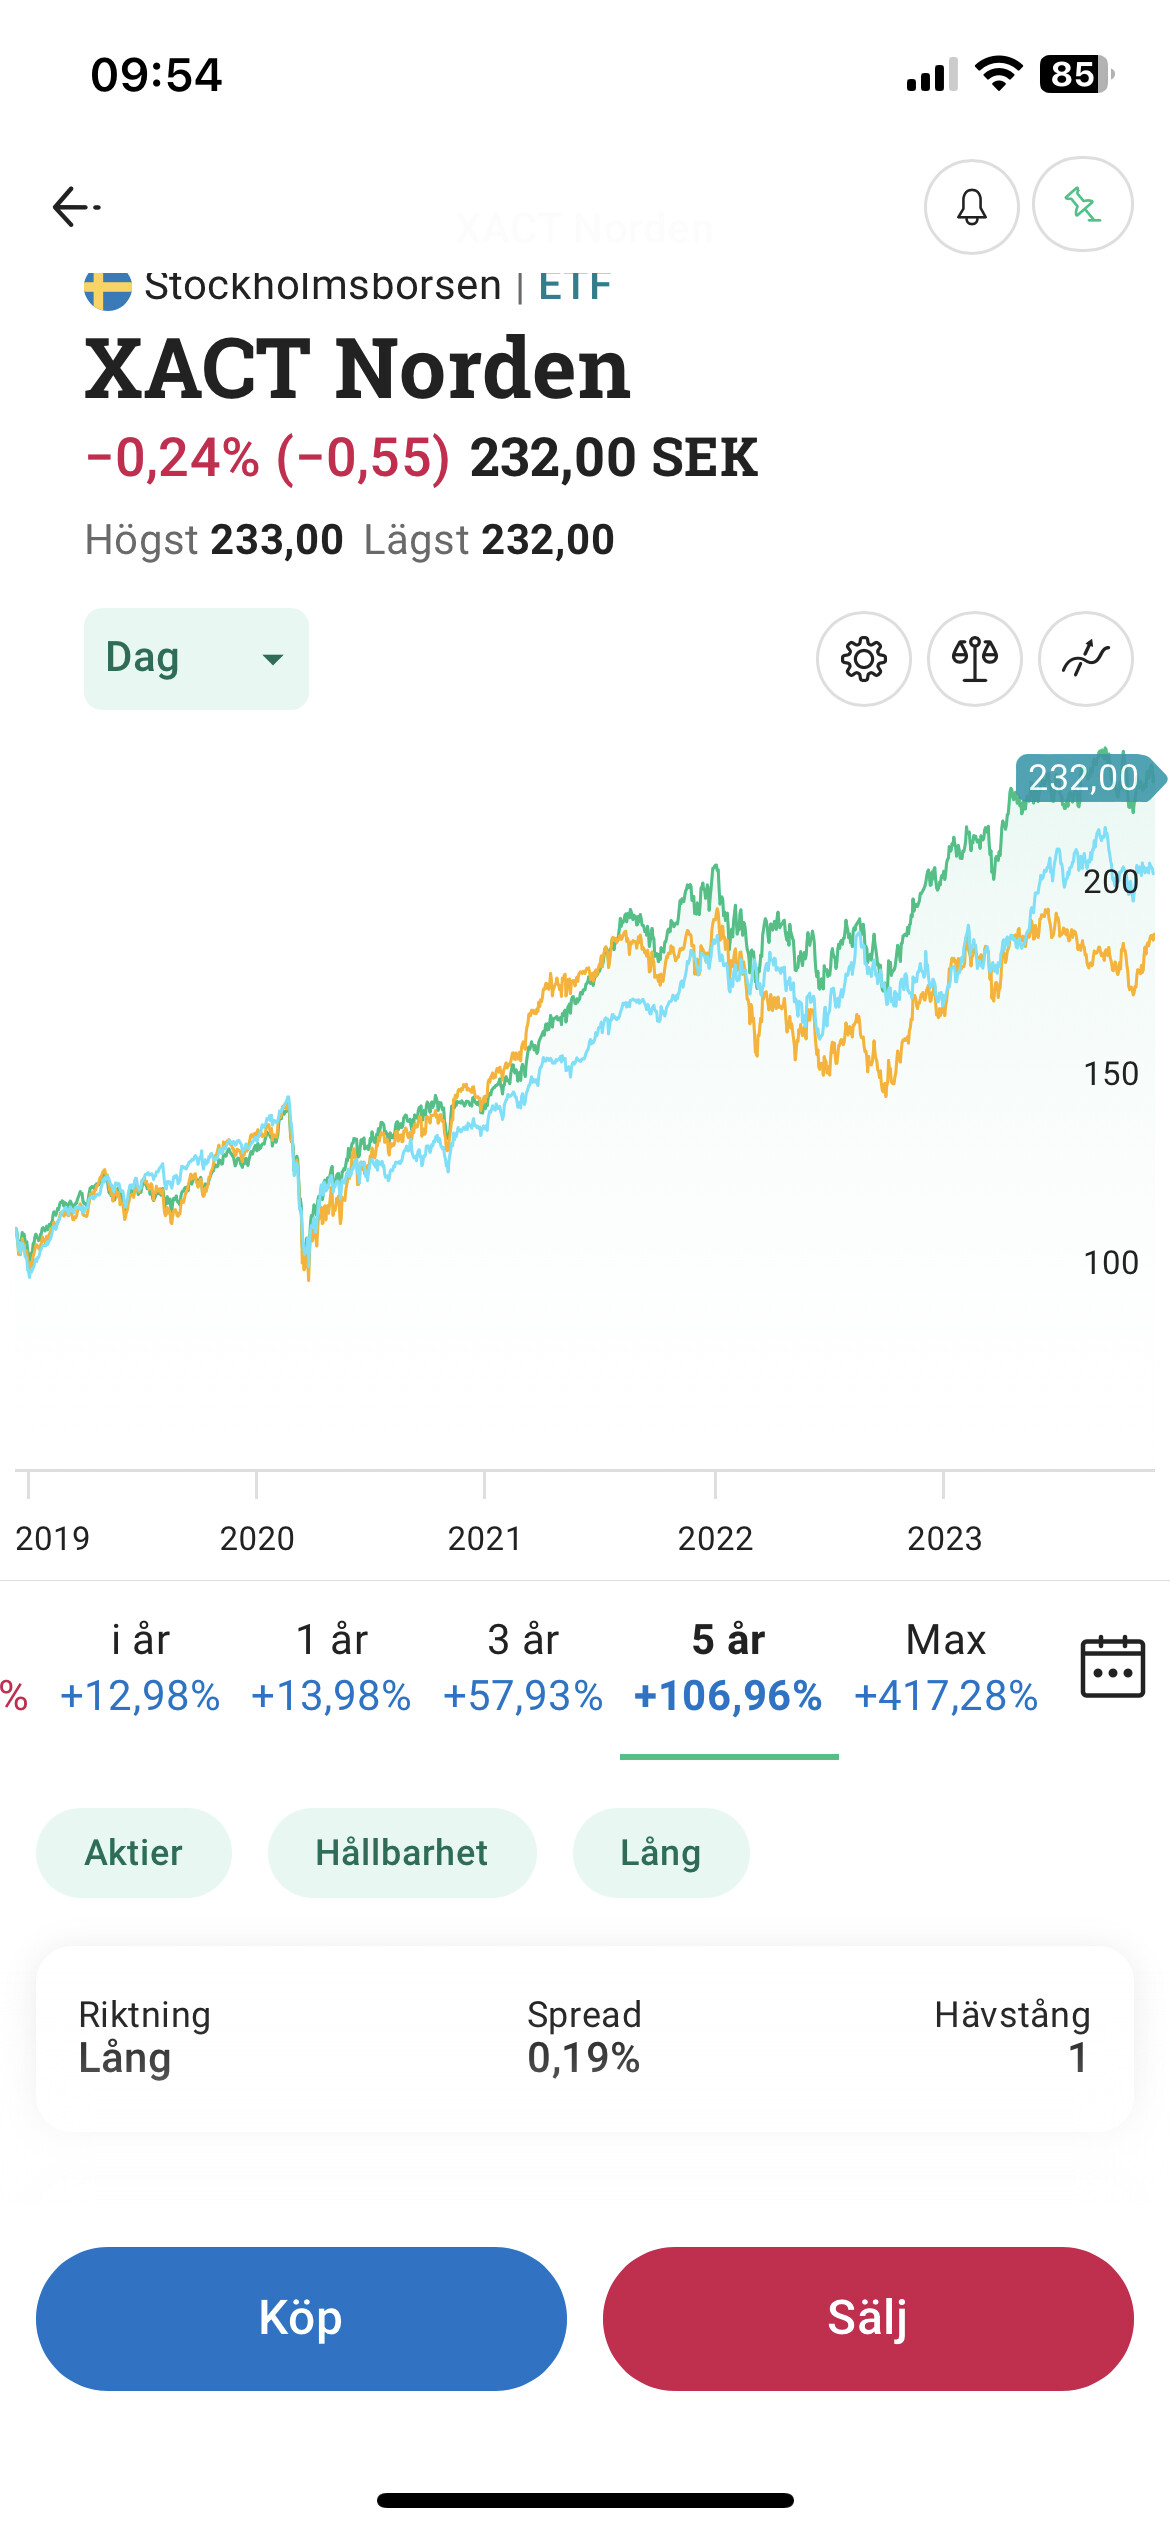Select the '1 år' period tab
Screen dimensions: 1170x2532
click(331, 1667)
